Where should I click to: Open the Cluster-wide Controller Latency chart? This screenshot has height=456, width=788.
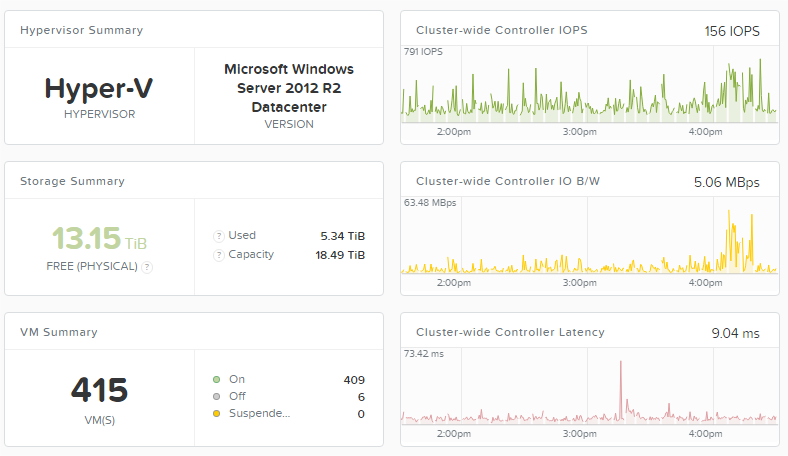click(589, 386)
